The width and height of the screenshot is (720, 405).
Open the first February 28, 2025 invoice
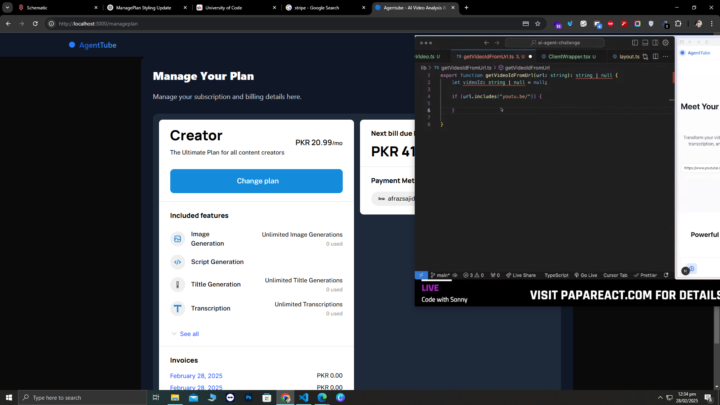coord(196,376)
